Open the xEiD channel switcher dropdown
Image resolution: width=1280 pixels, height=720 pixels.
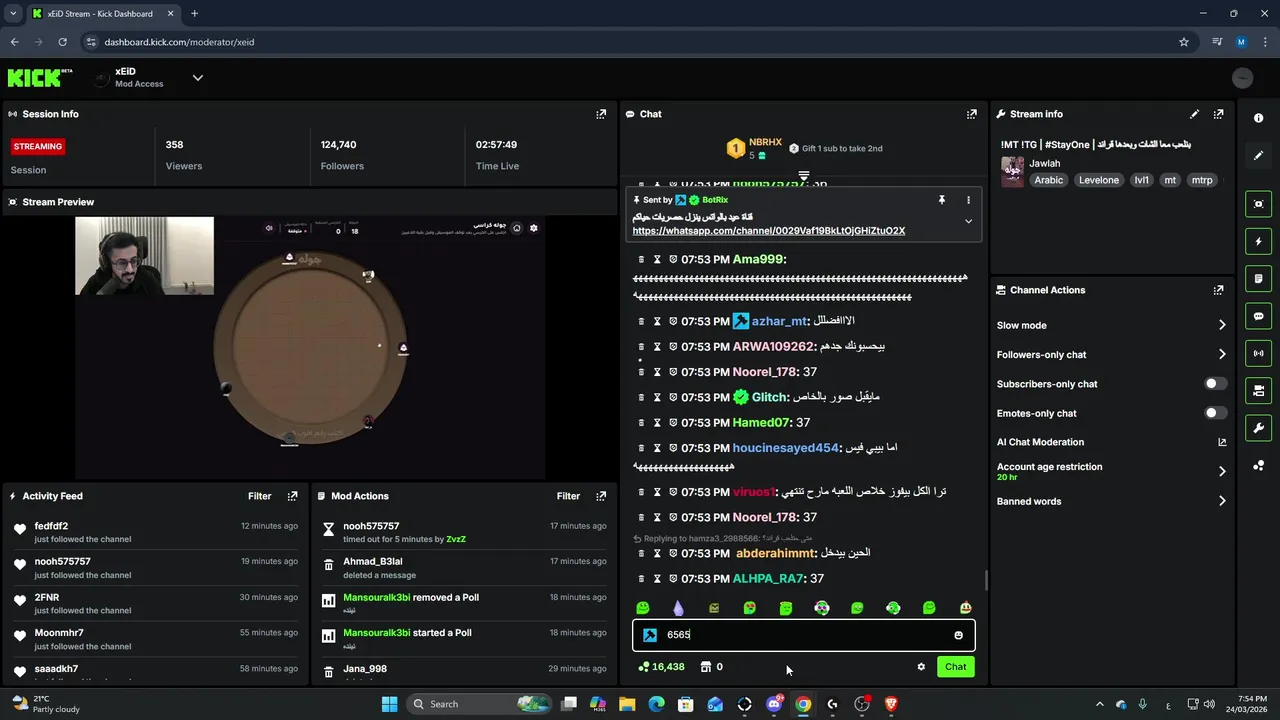(x=197, y=78)
